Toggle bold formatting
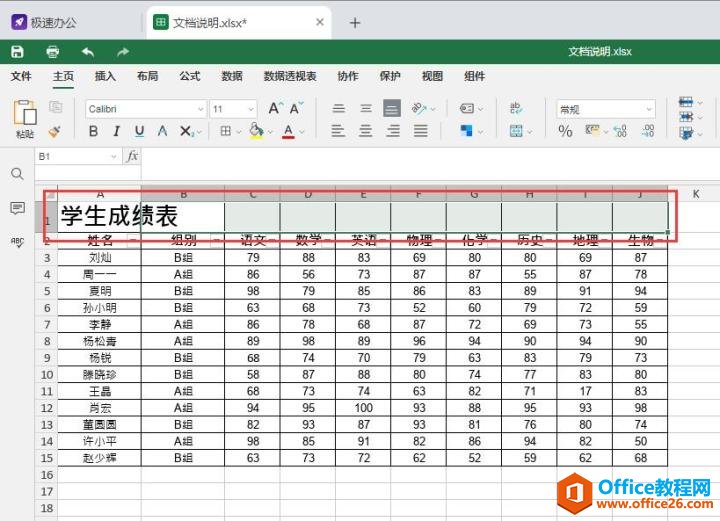 (x=93, y=131)
